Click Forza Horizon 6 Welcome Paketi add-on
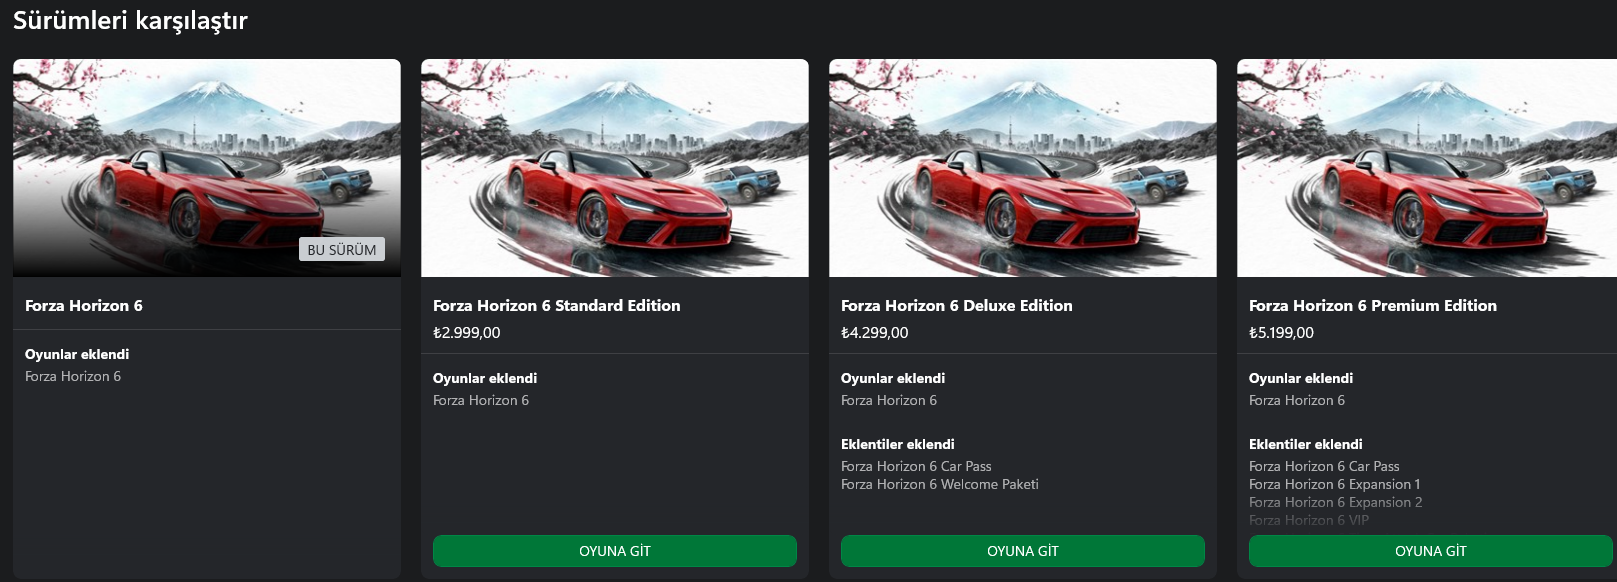The image size is (1617, 582). [x=939, y=485]
